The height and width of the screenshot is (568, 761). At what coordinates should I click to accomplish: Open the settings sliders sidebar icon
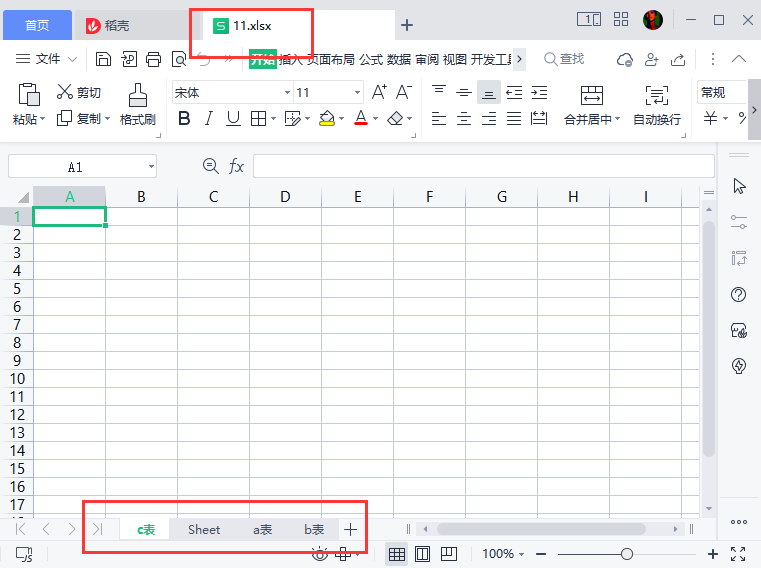pyautogui.click(x=739, y=222)
